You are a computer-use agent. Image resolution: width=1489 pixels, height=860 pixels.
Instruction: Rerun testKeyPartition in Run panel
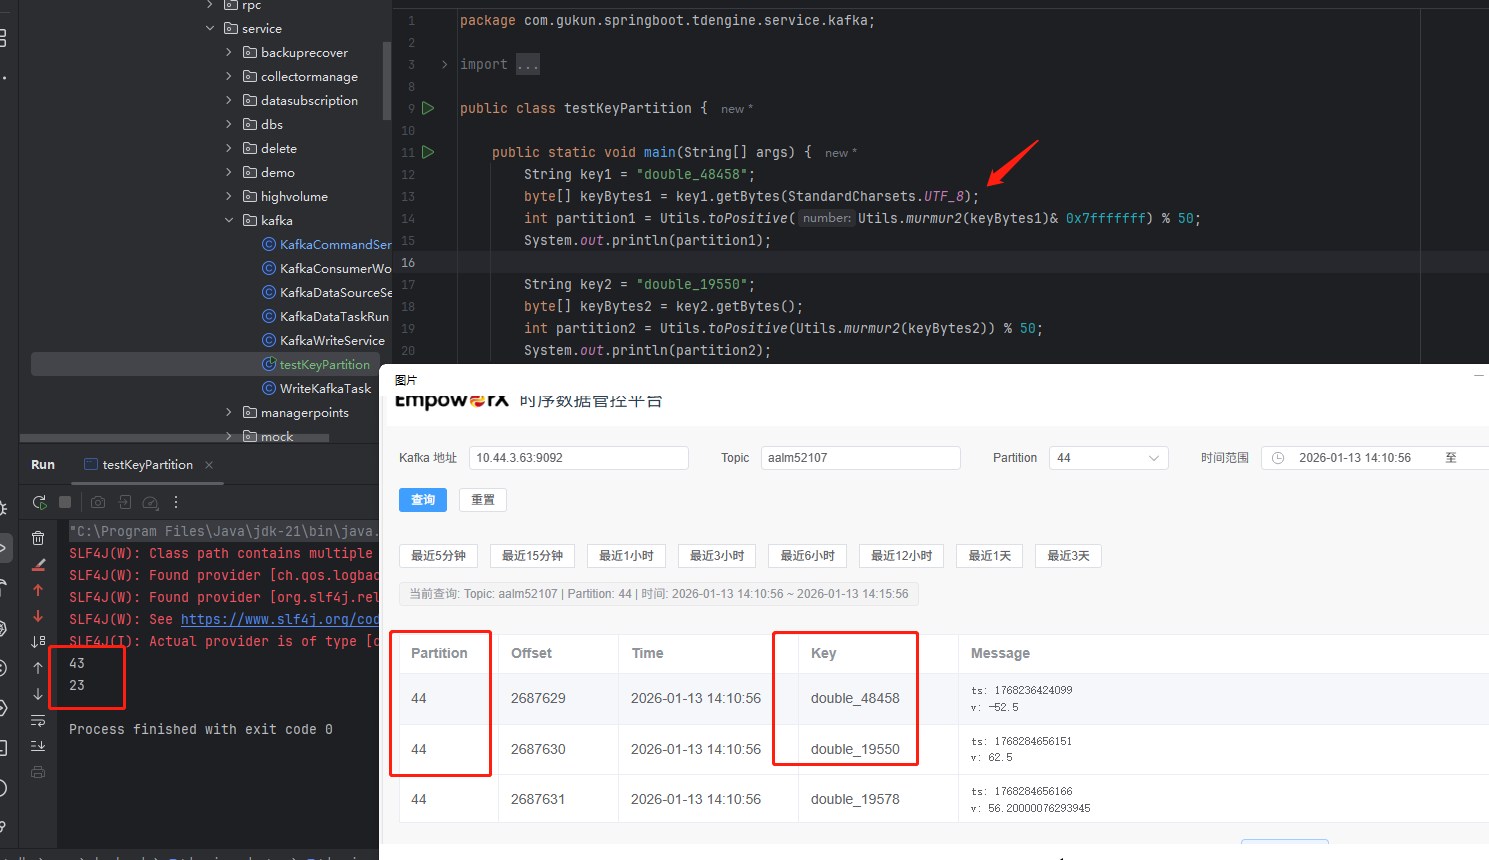tap(39, 502)
